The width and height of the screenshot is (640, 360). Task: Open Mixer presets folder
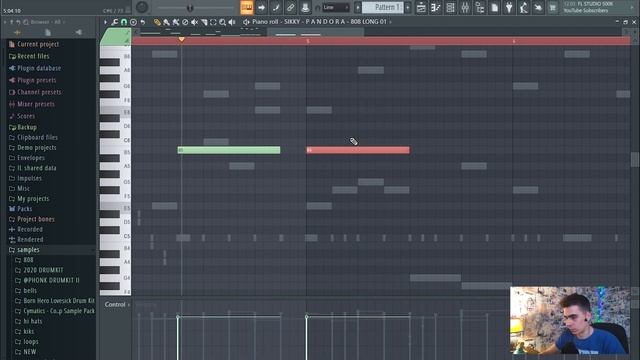pyautogui.click(x=32, y=104)
